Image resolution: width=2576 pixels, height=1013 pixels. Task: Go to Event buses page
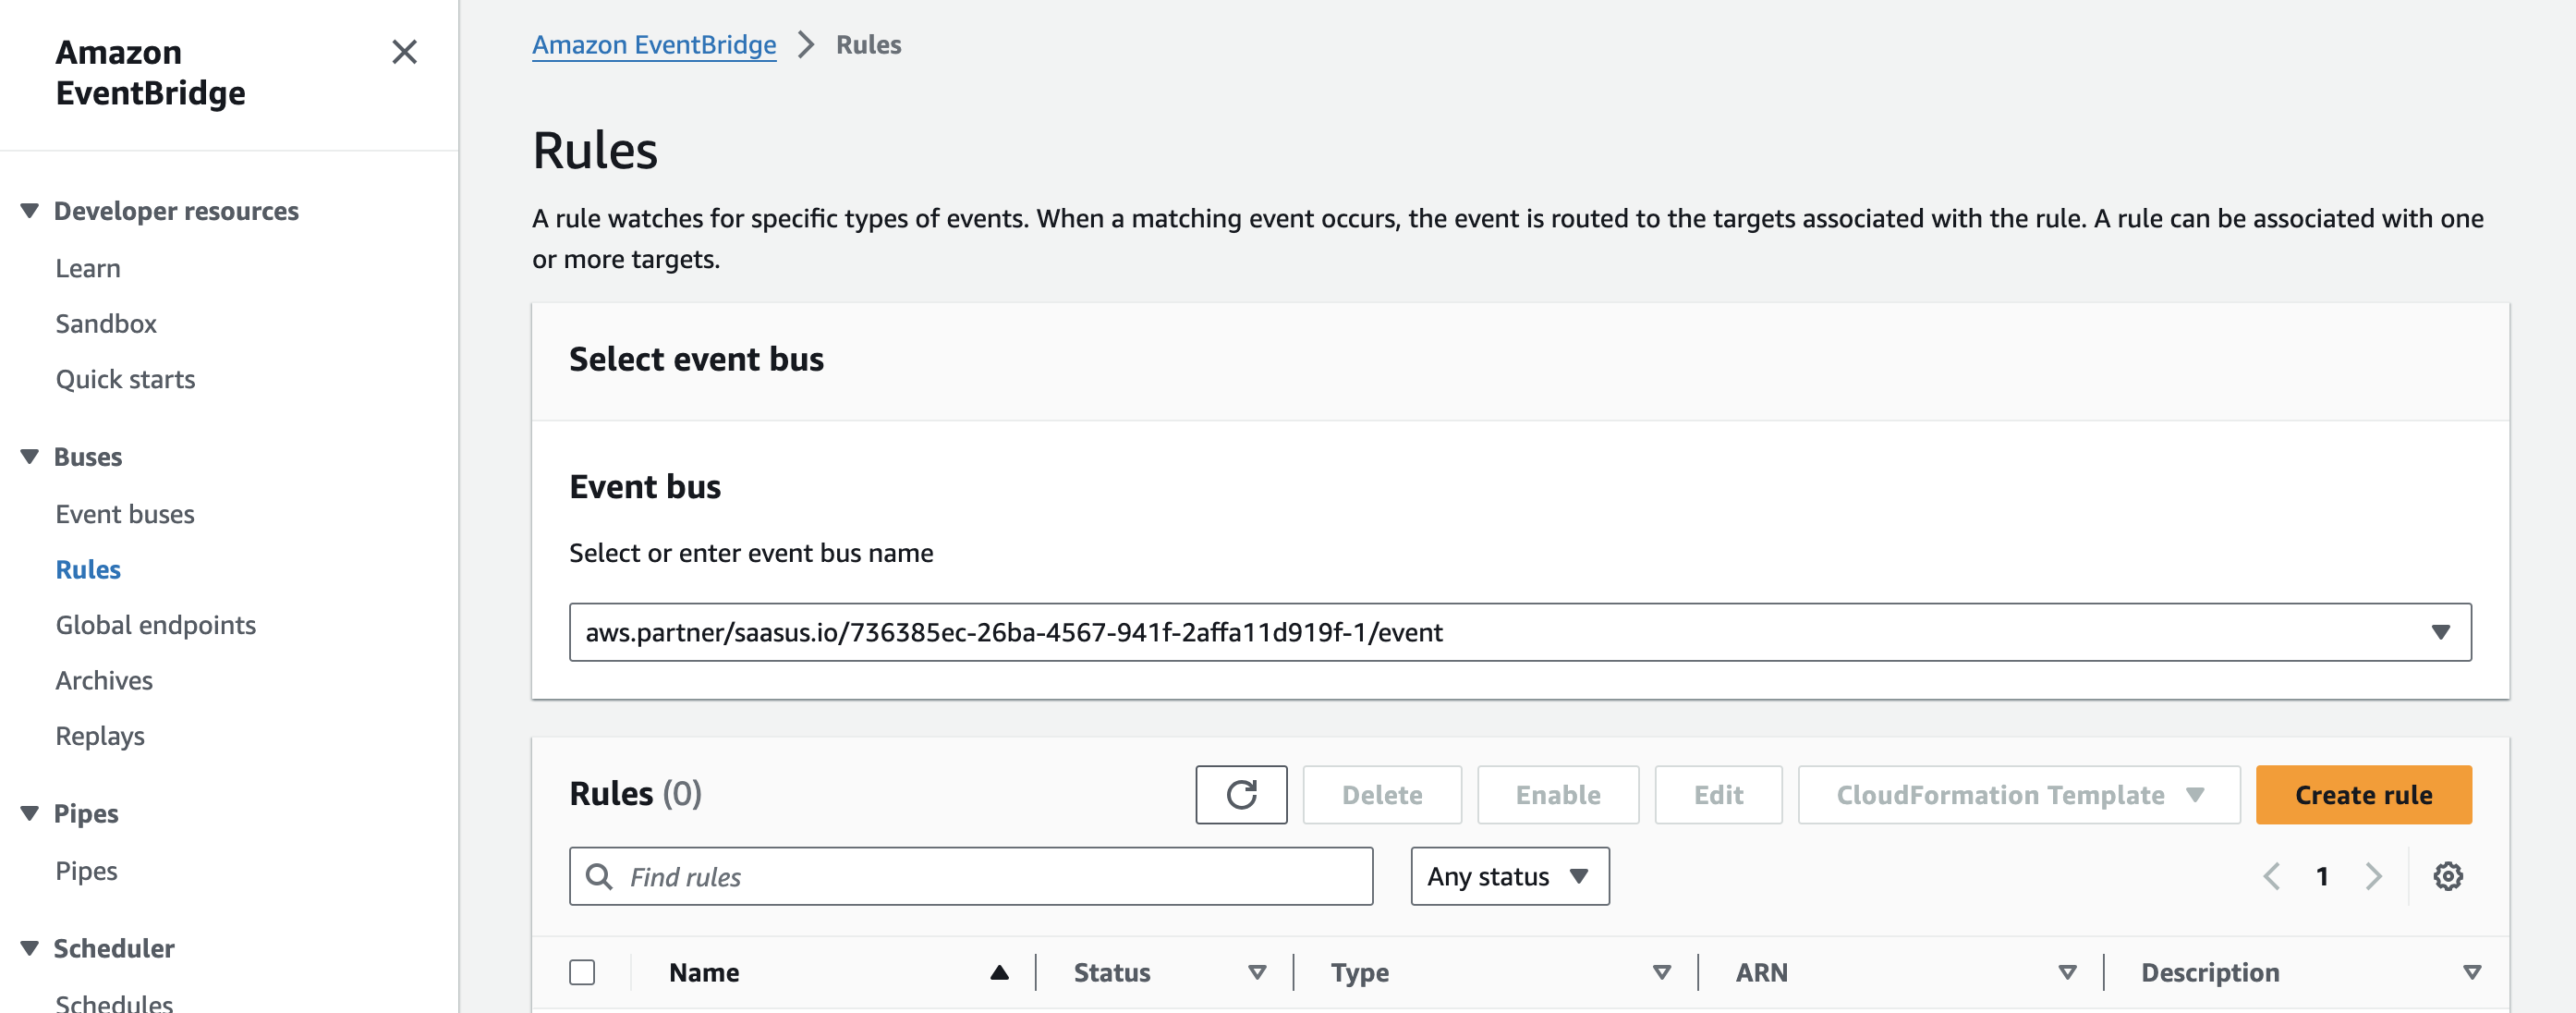[125, 515]
